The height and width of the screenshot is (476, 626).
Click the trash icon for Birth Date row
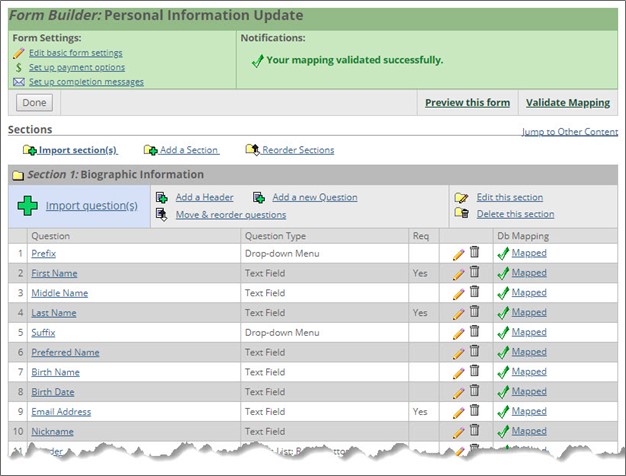[475, 391]
